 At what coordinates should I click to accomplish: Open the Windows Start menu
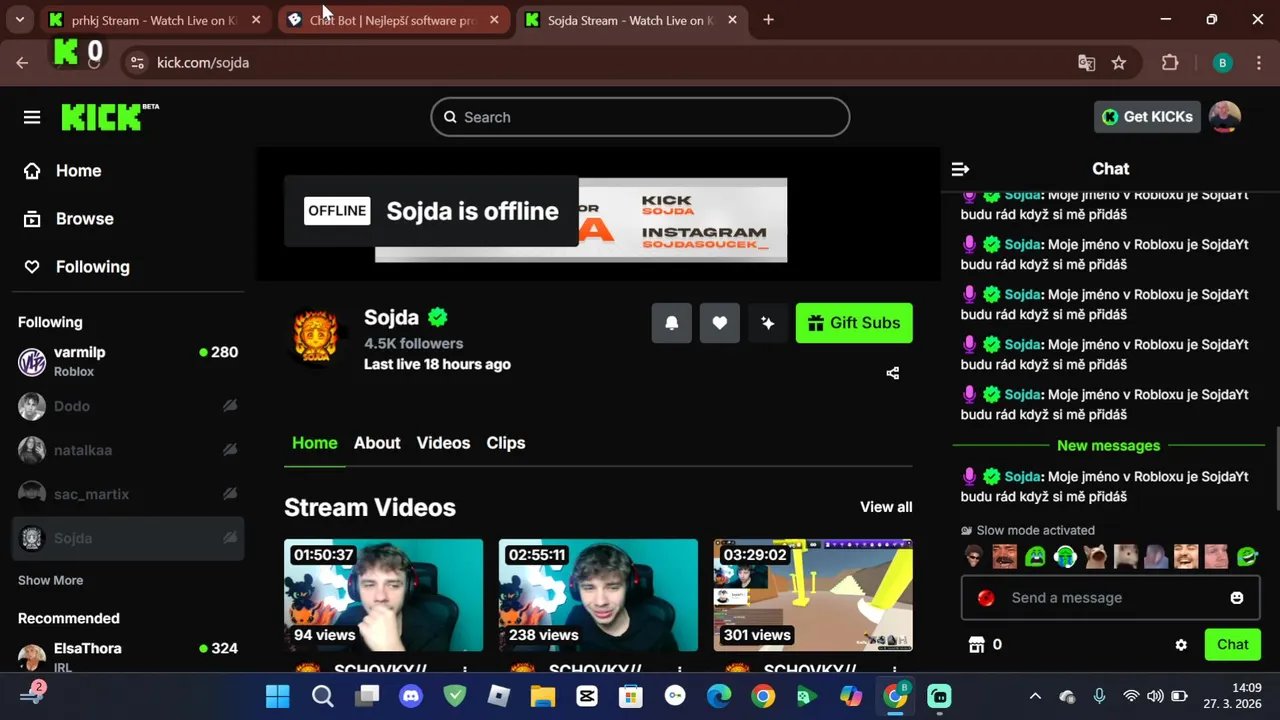(277, 696)
